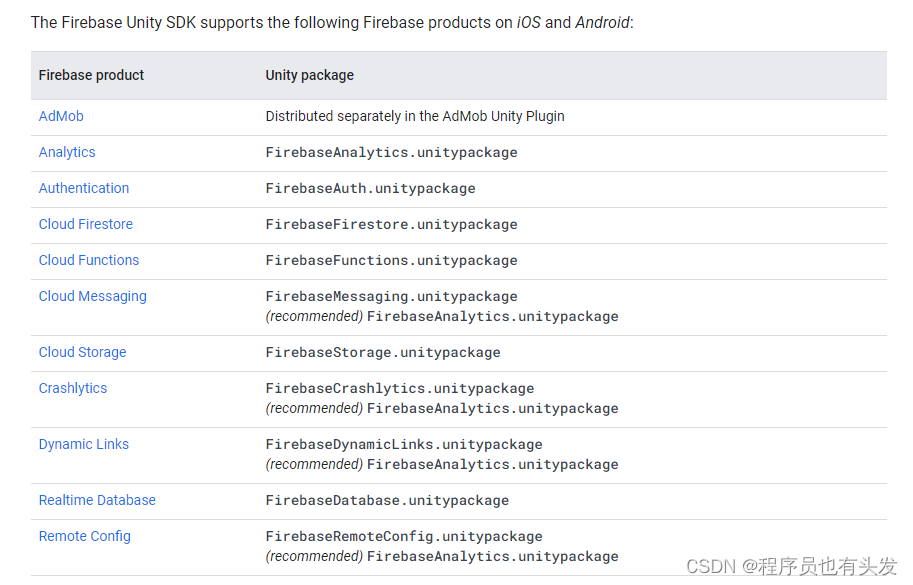Open the Realtime Database link
This screenshot has height=585, width=913.
(x=97, y=501)
